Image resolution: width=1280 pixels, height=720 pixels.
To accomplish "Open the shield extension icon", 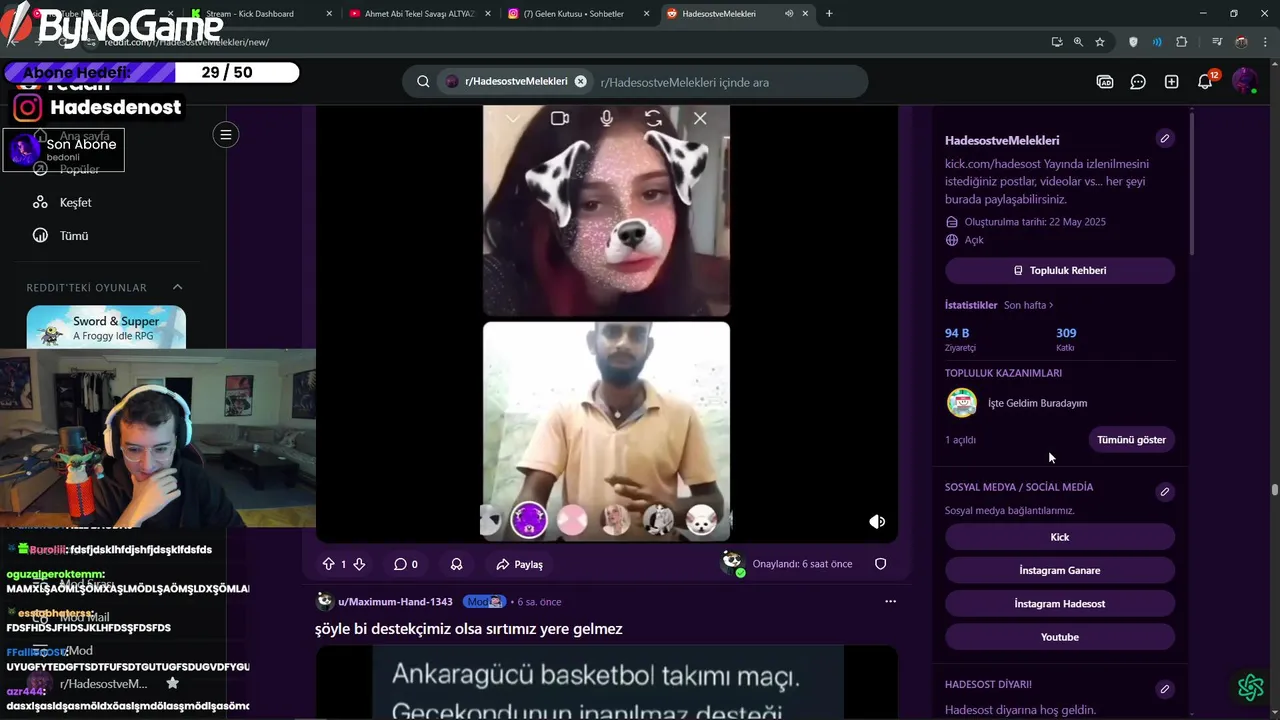I will pos(1133,42).
